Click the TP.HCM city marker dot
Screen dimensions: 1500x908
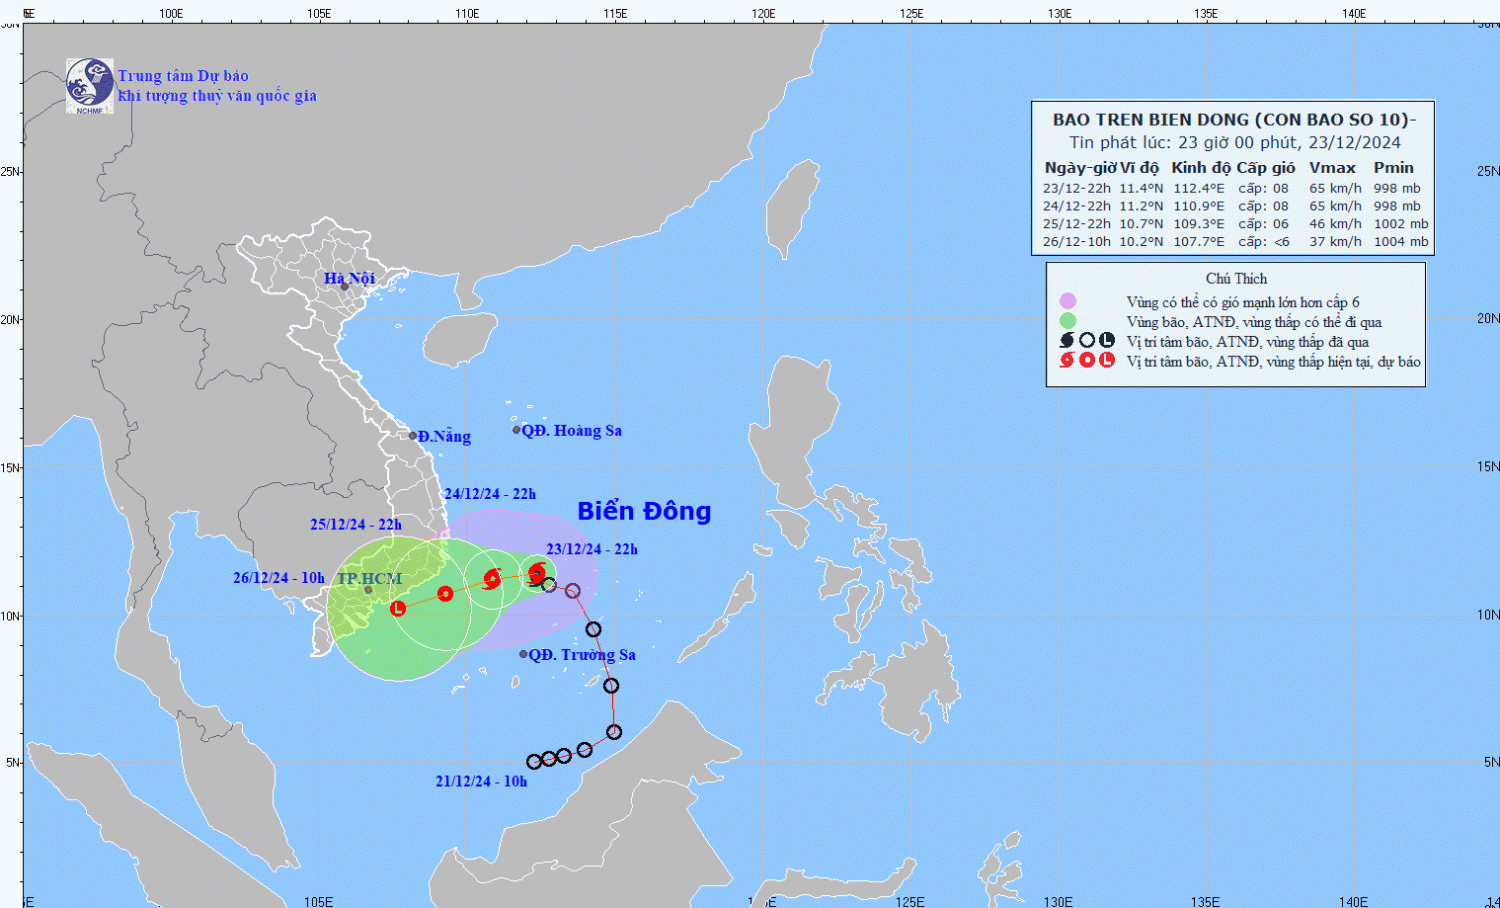point(368,590)
